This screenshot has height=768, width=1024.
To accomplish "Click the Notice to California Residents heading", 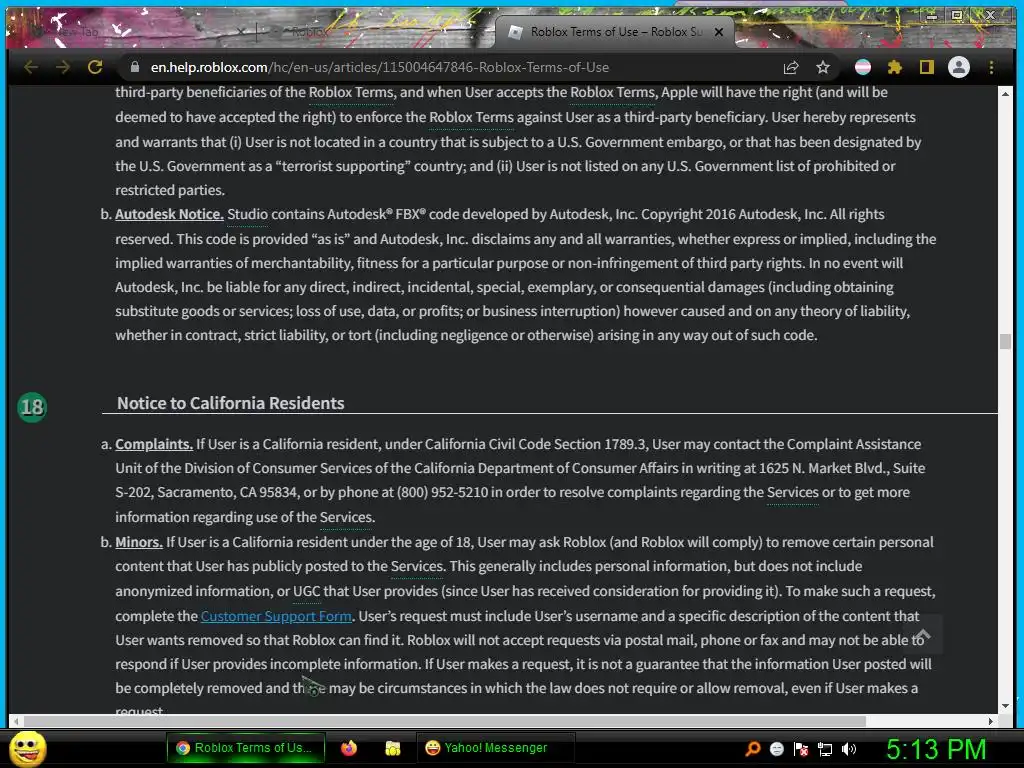I will click(x=231, y=403).
